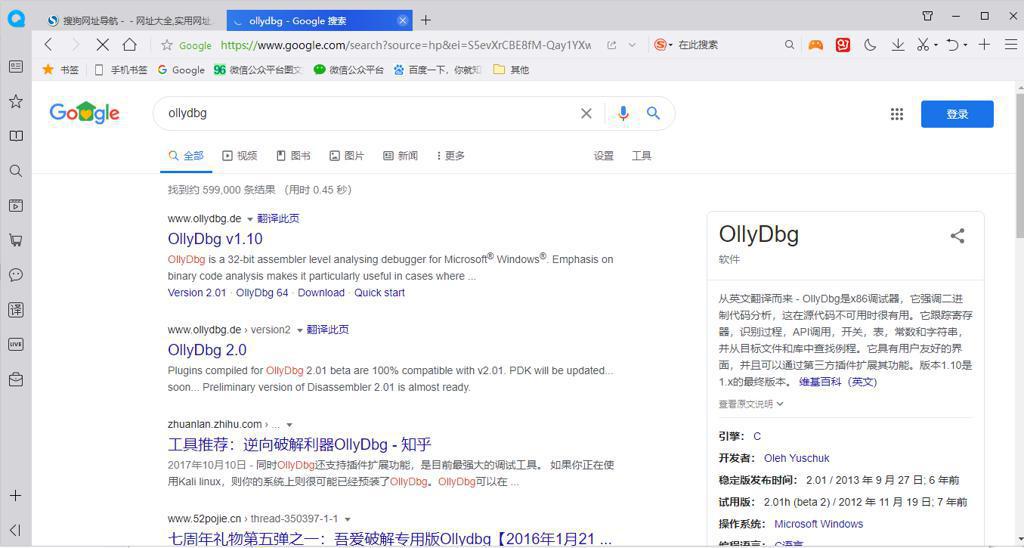The image size is (1024, 548).
Task: Open the downloads icon
Action: click(x=898, y=45)
